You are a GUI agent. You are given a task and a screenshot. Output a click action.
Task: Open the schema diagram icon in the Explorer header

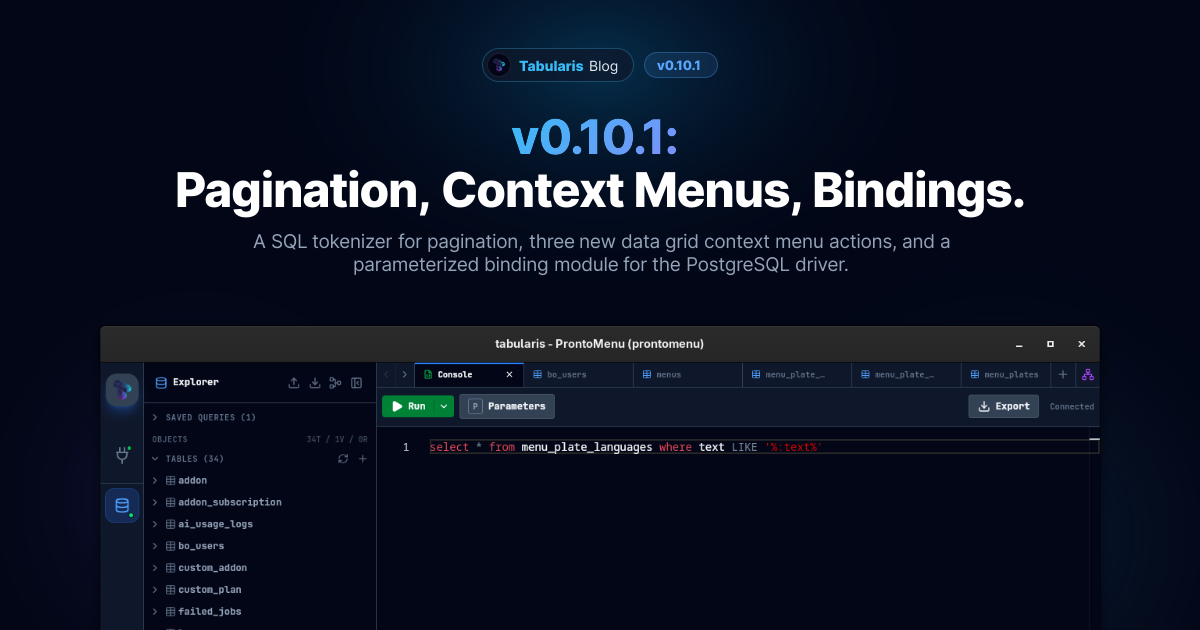[335, 382]
